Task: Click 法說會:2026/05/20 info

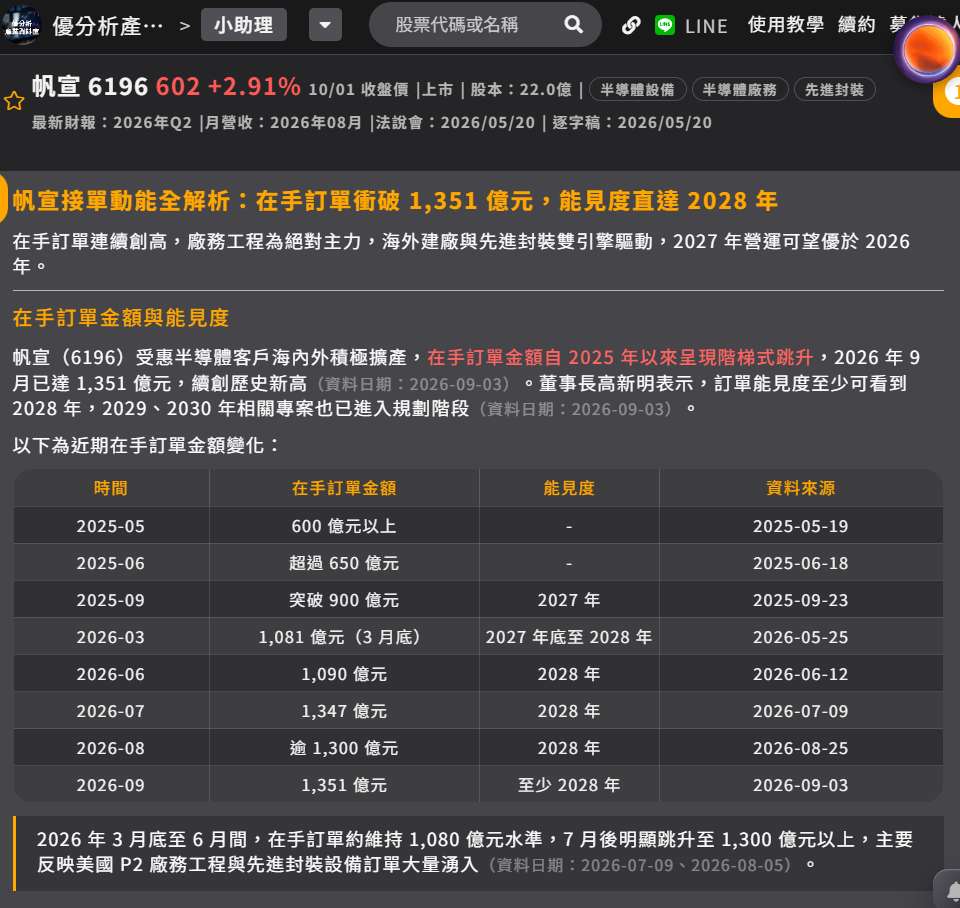Action: click(x=456, y=122)
